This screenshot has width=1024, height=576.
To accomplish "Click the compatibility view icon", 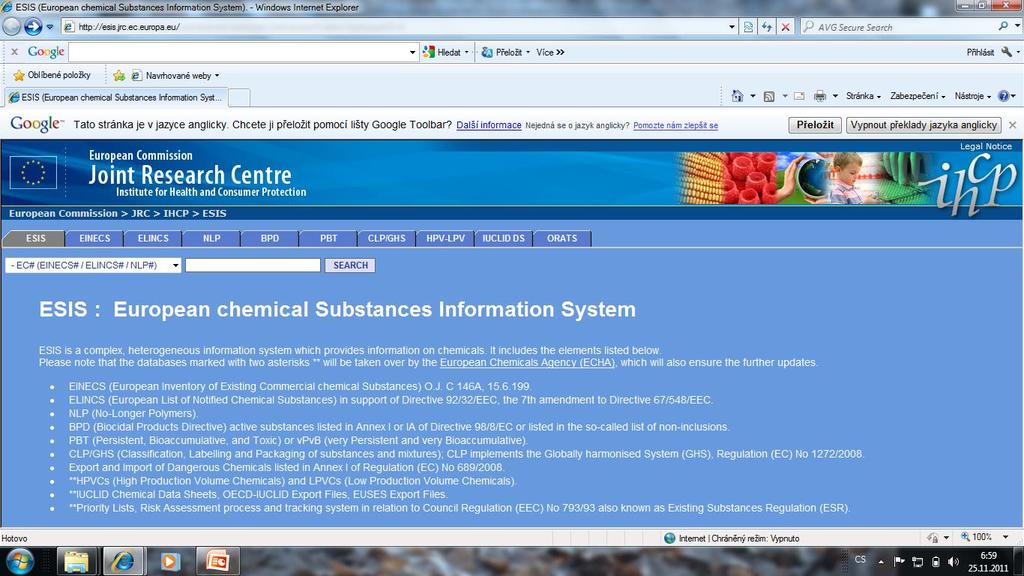I will tap(748, 27).
